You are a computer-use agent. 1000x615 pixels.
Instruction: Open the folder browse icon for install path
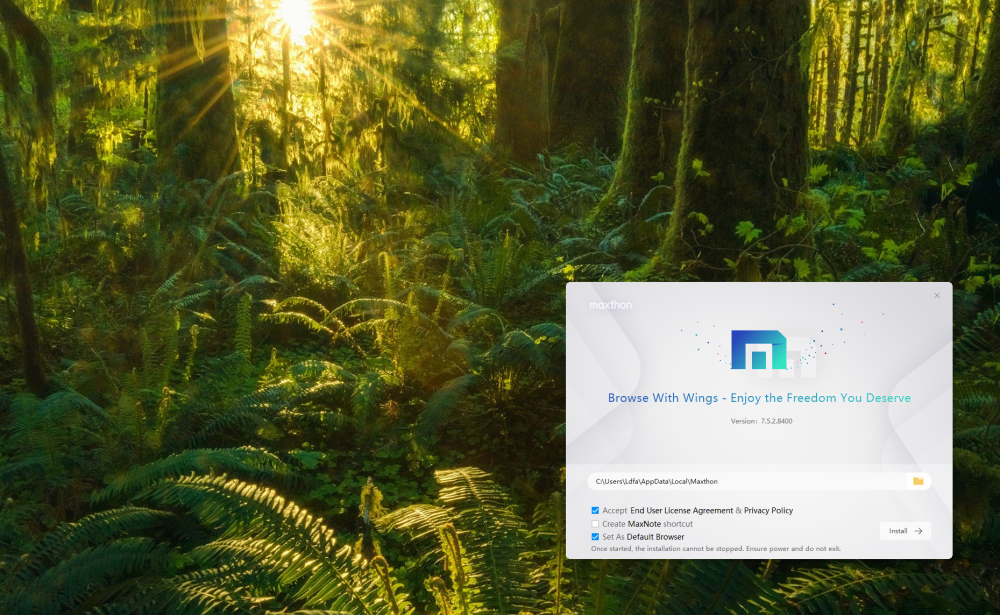(x=918, y=481)
